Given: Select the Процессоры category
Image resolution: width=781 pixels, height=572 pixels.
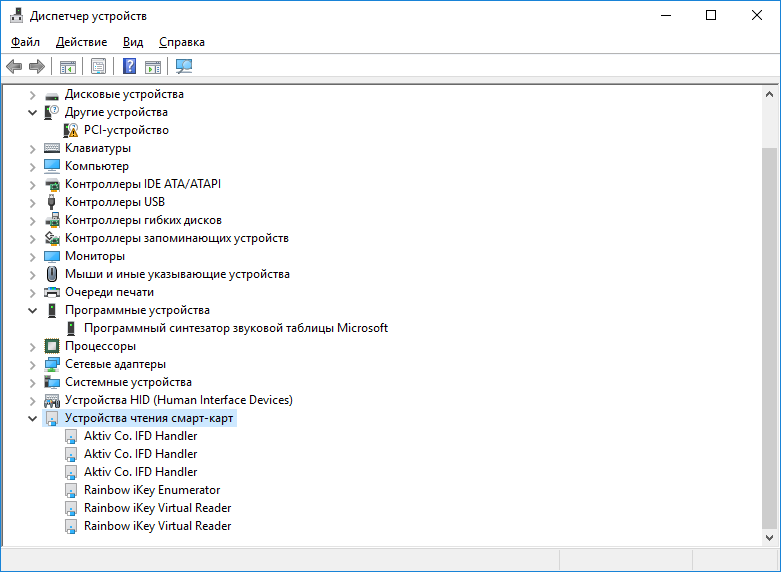Looking at the screenshot, I should pos(100,346).
